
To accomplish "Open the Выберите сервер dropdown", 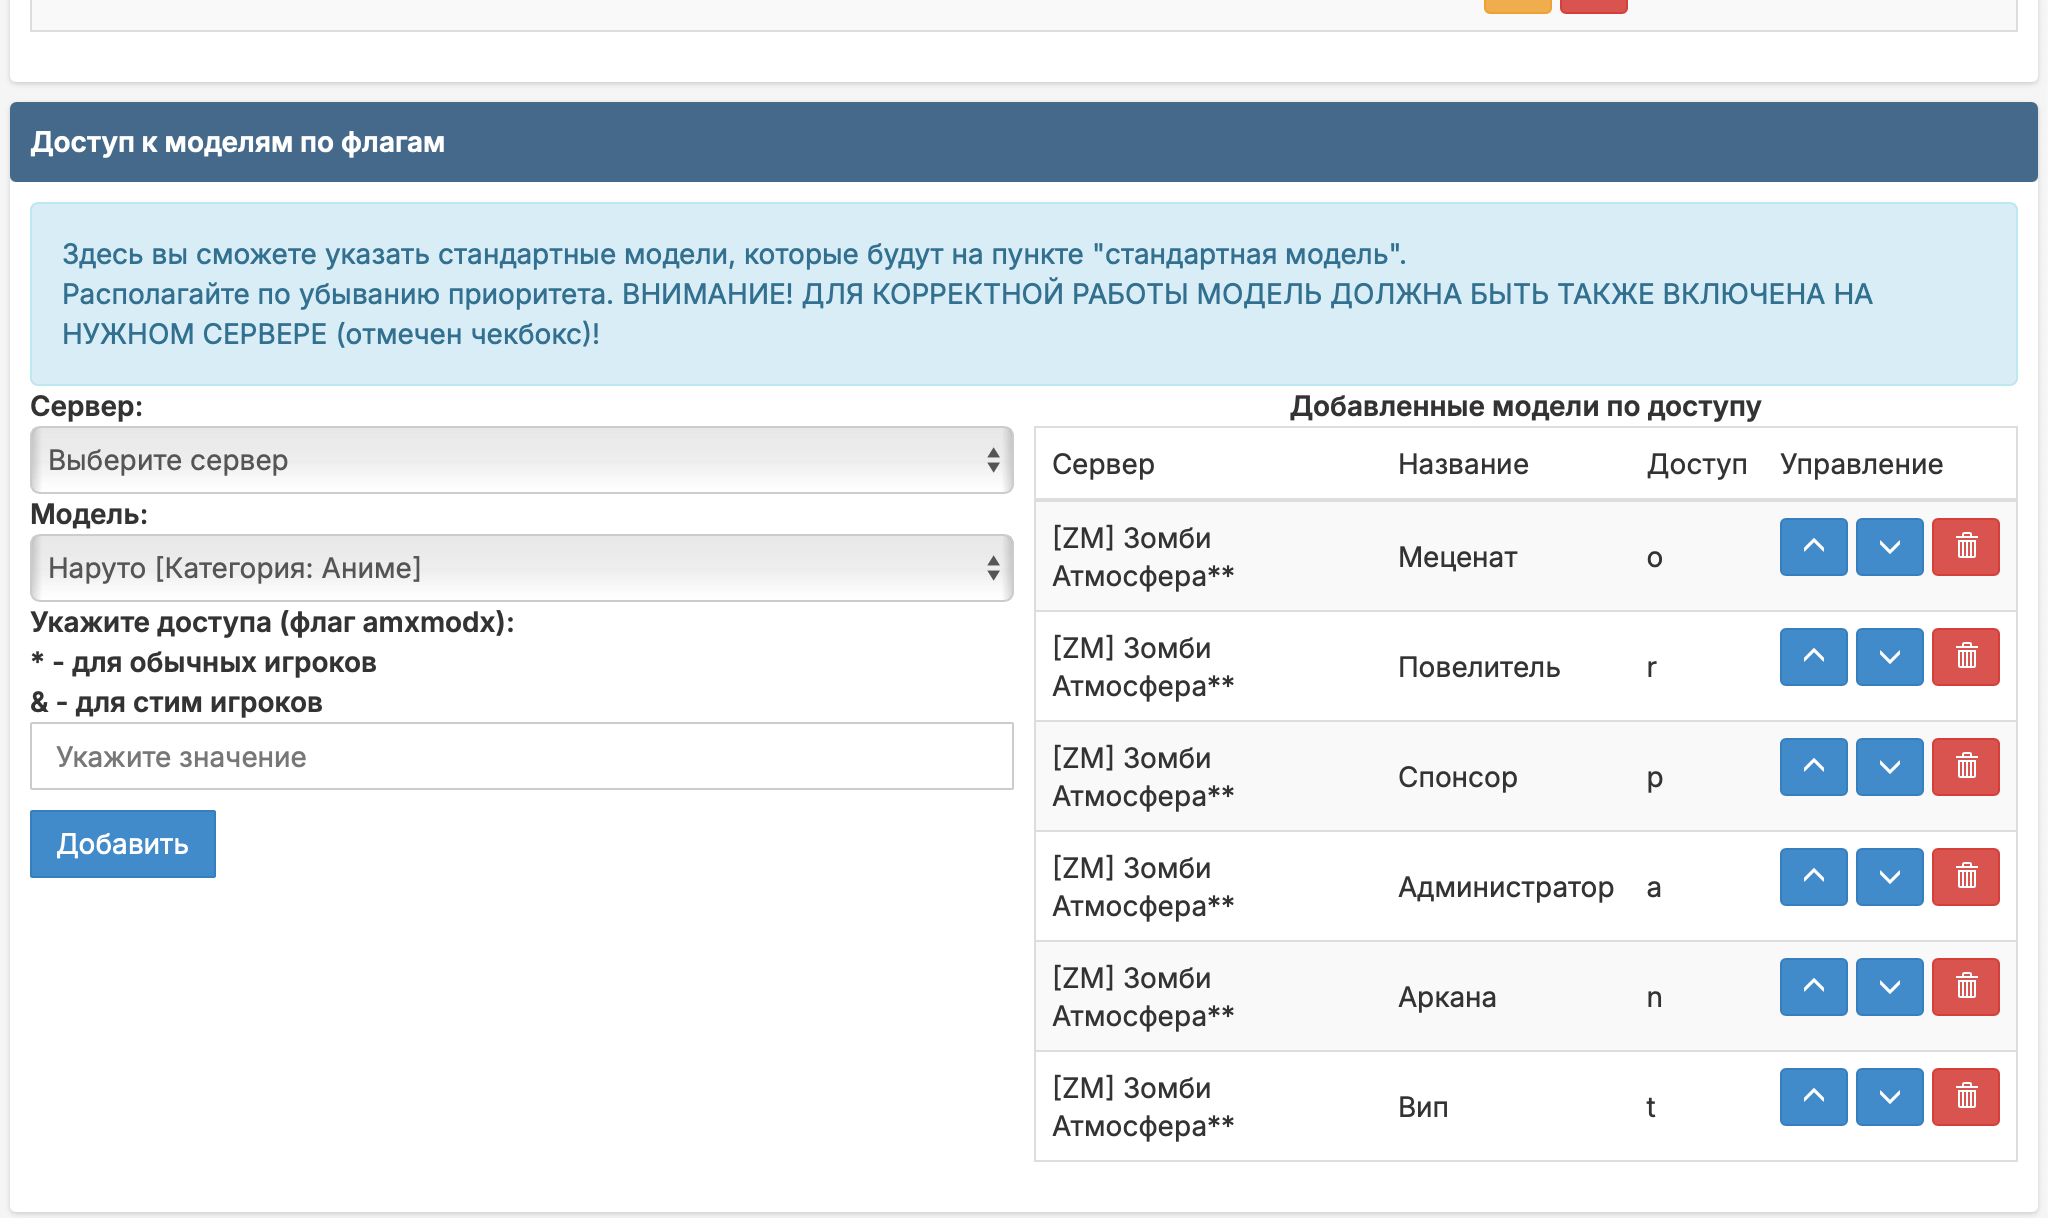I will [521, 460].
